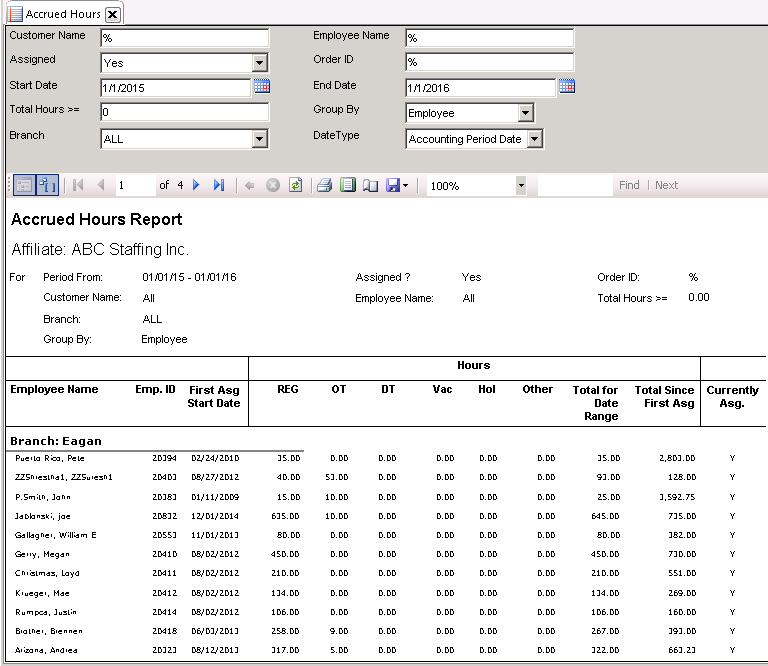Open the Start Date calendar picker
This screenshot has height=666, width=768.
click(262, 87)
